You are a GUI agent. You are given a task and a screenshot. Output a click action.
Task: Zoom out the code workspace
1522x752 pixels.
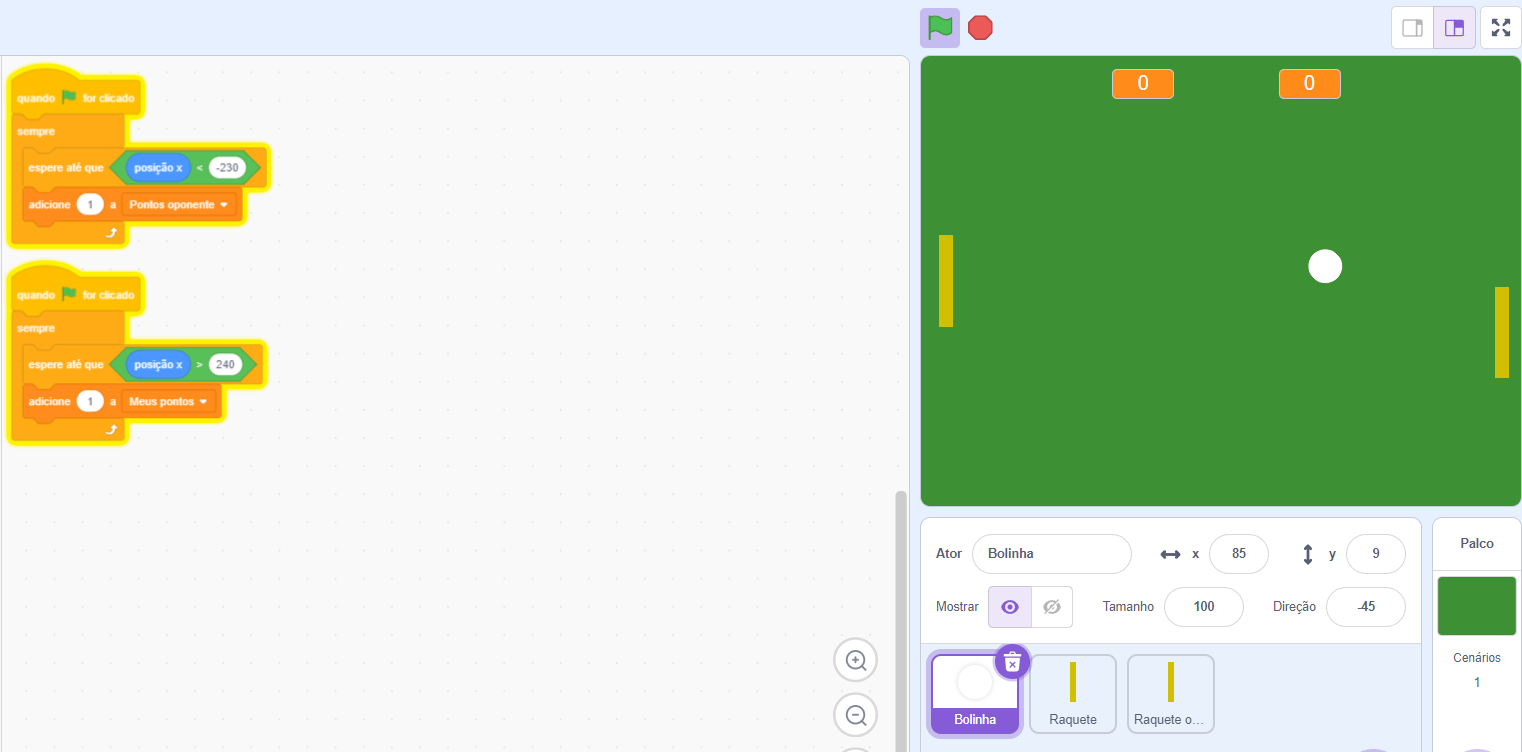tap(855, 715)
